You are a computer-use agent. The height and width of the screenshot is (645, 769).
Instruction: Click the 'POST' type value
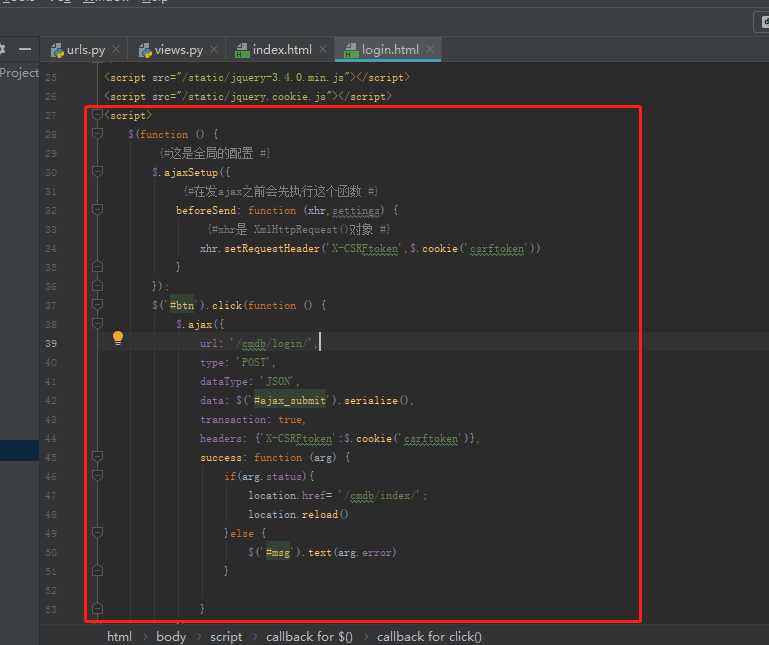253,362
